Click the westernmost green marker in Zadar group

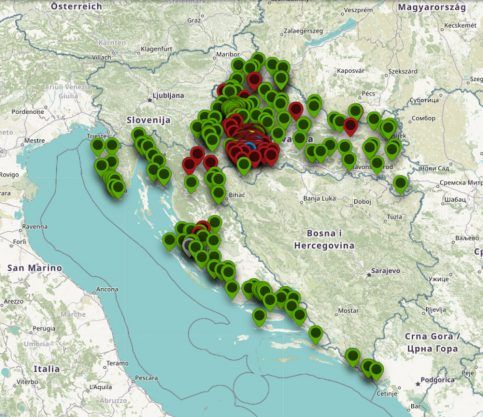point(169,241)
